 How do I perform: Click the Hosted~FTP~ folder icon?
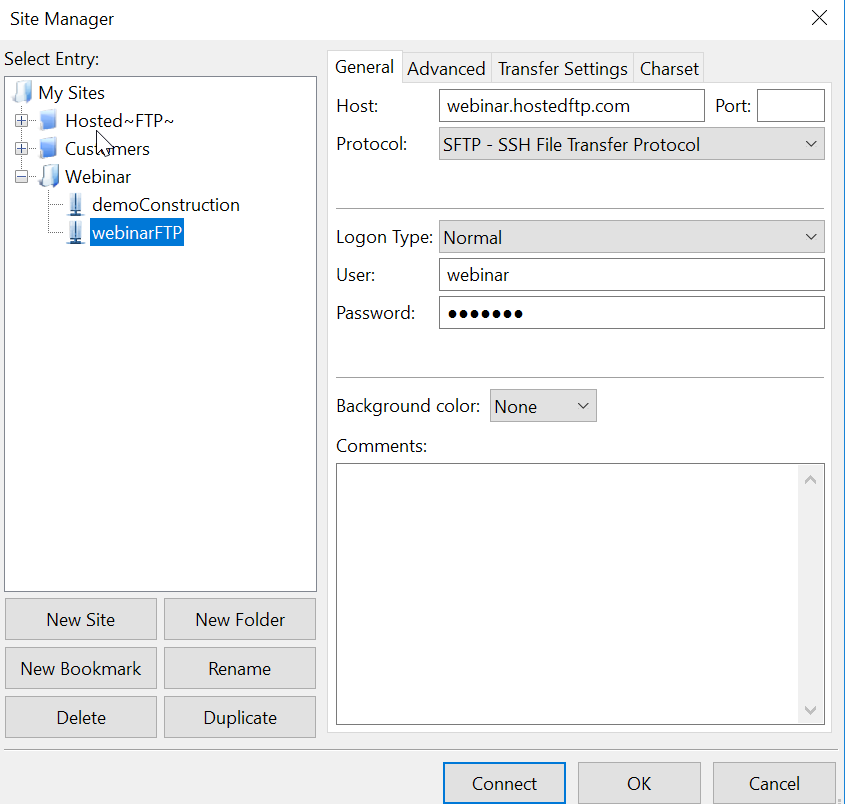point(49,120)
